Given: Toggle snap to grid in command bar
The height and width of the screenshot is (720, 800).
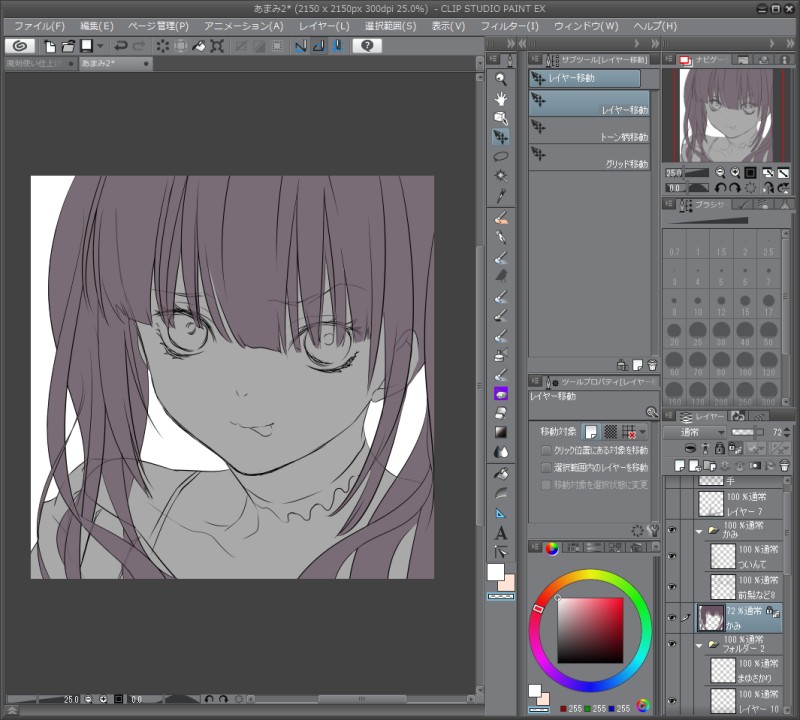Looking at the screenshot, I should (x=337, y=46).
